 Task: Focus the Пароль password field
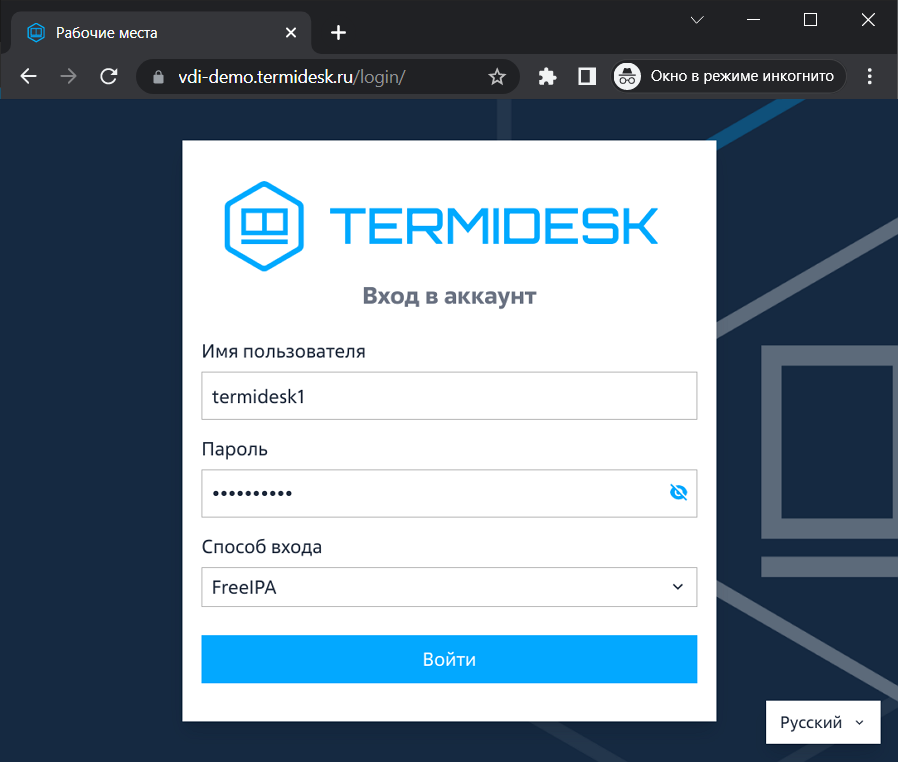click(x=449, y=493)
